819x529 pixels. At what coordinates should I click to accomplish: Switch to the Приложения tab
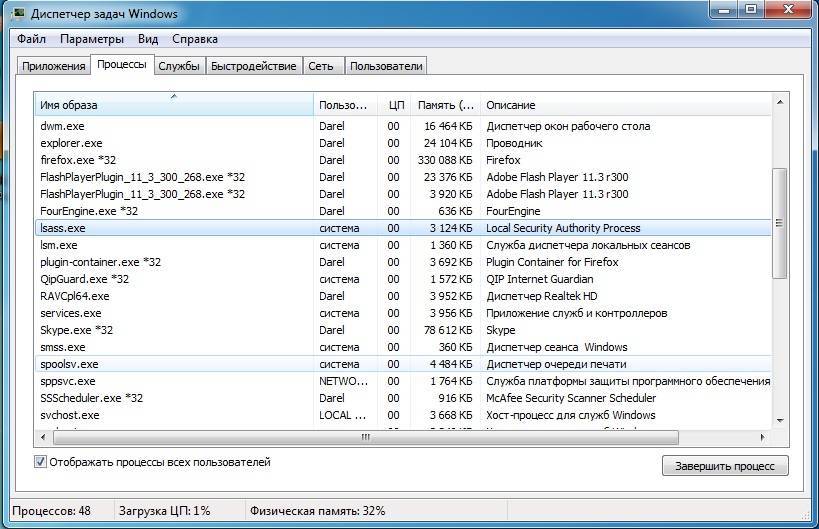point(55,66)
